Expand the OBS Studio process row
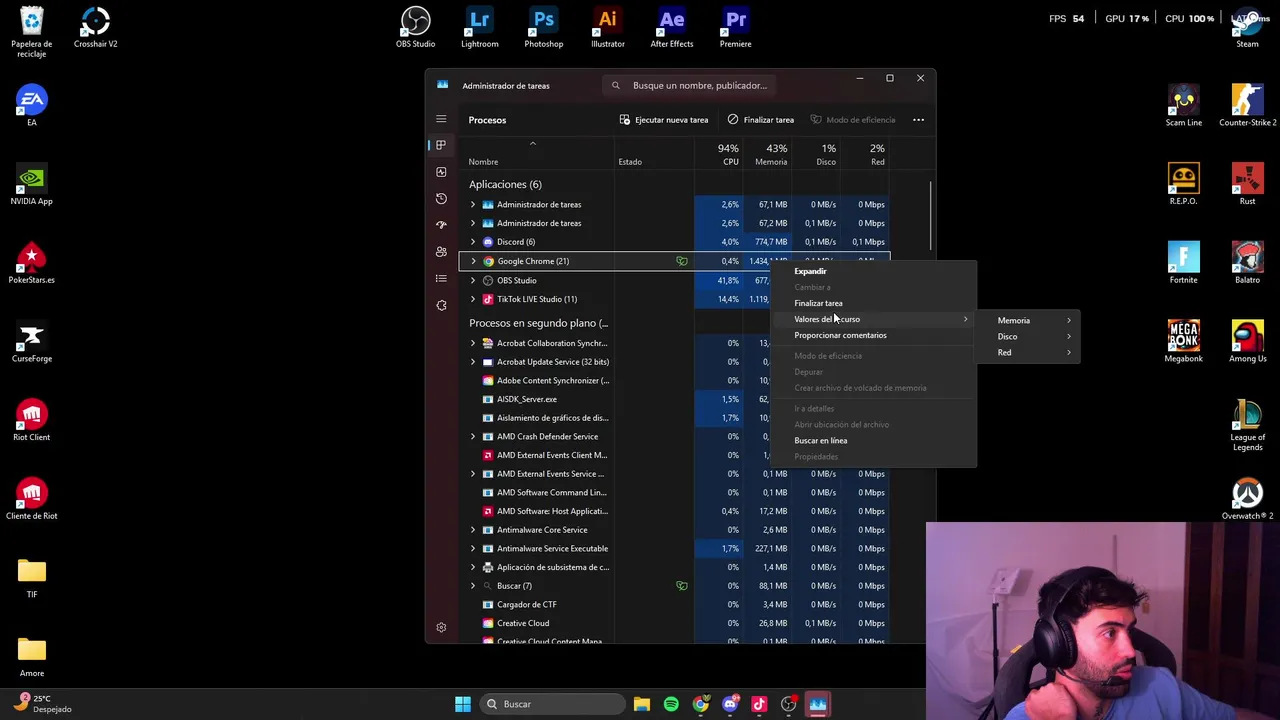 [x=473, y=280]
